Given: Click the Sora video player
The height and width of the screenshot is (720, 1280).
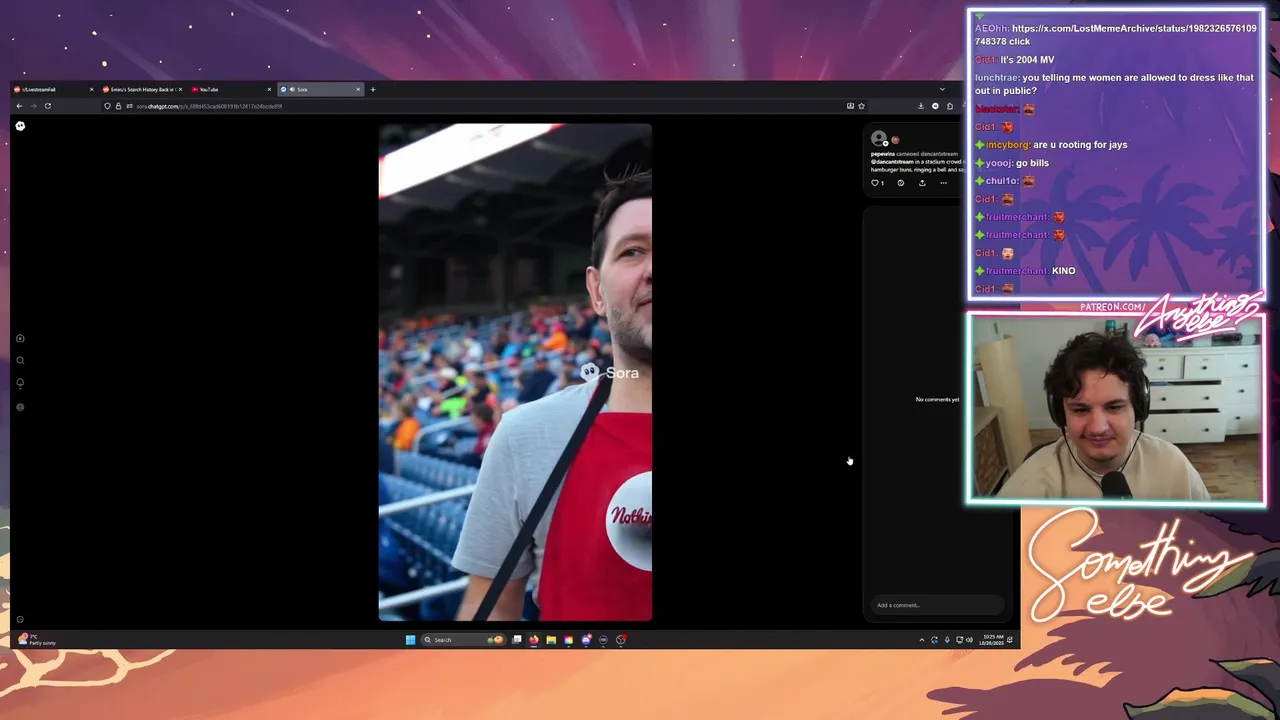Looking at the screenshot, I should click(x=515, y=372).
